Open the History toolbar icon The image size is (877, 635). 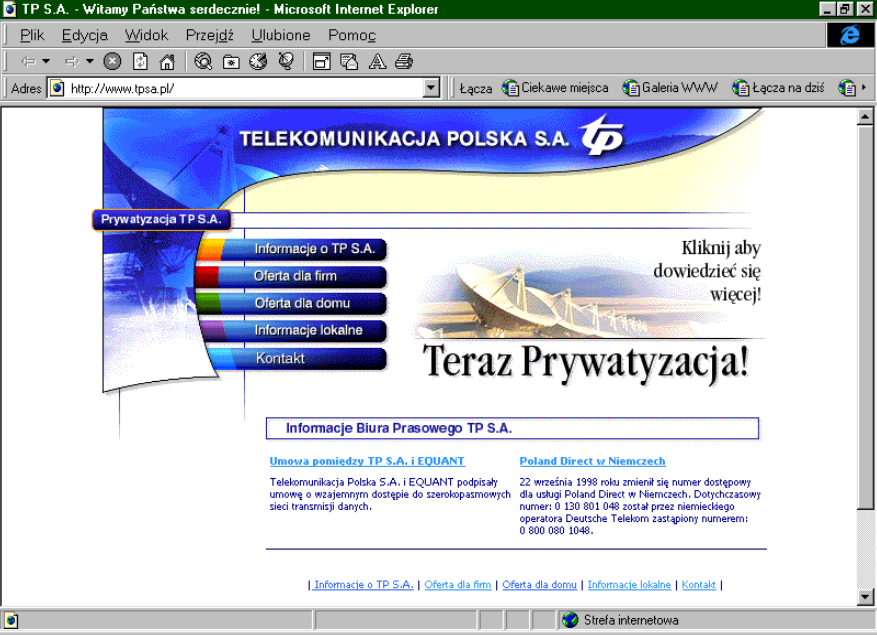coord(258,61)
